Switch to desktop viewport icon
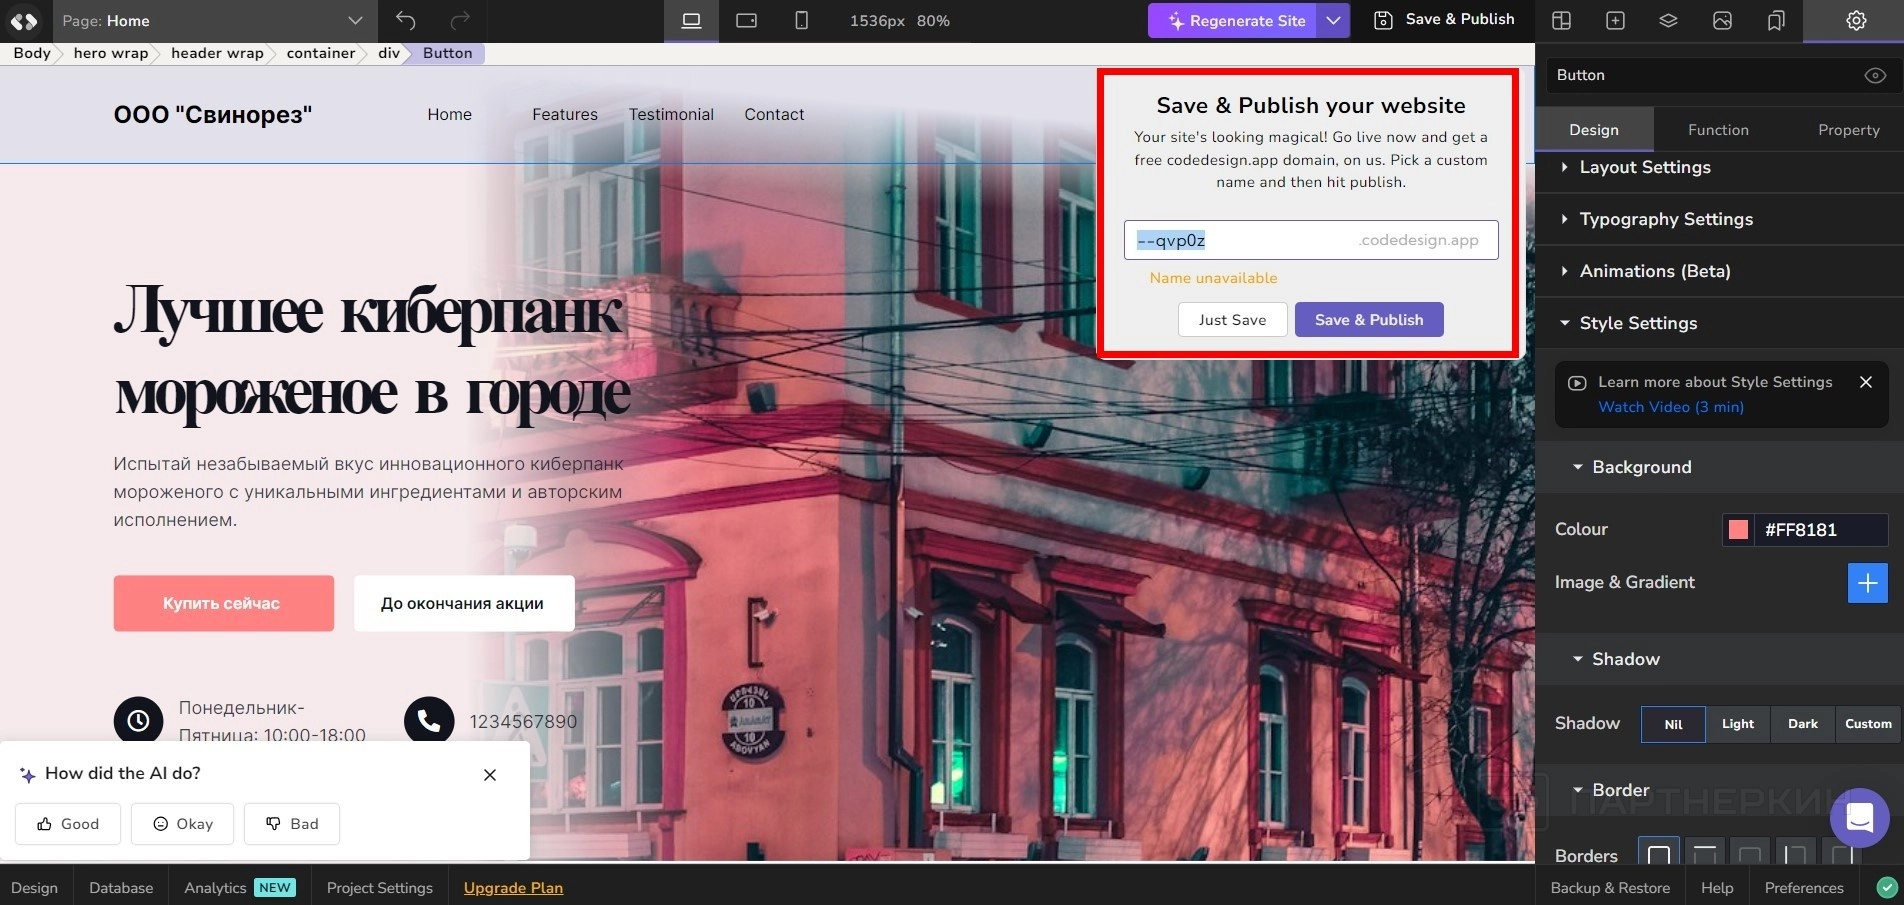Screen dimensions: 1904x905 [x=691, y=20]
